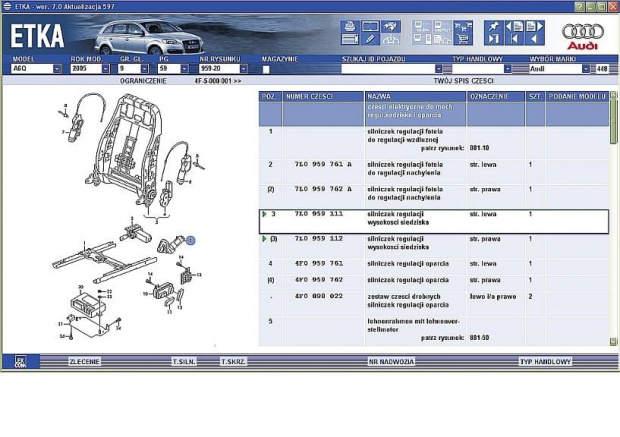
Task: Click the multiple small carts icon
Action: click(463, 26)
